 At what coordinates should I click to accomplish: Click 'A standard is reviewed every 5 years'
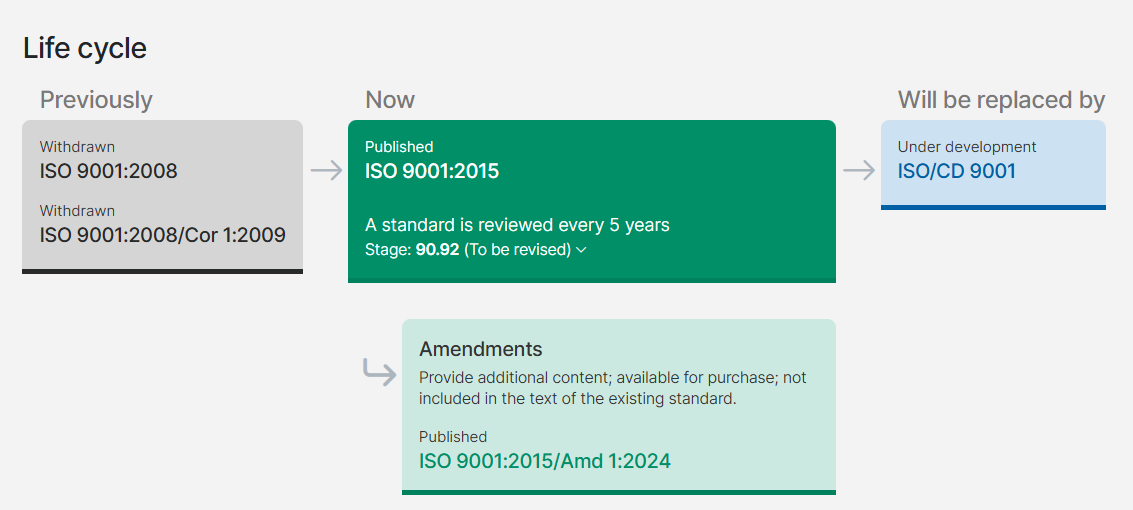(x=517, y=225)
